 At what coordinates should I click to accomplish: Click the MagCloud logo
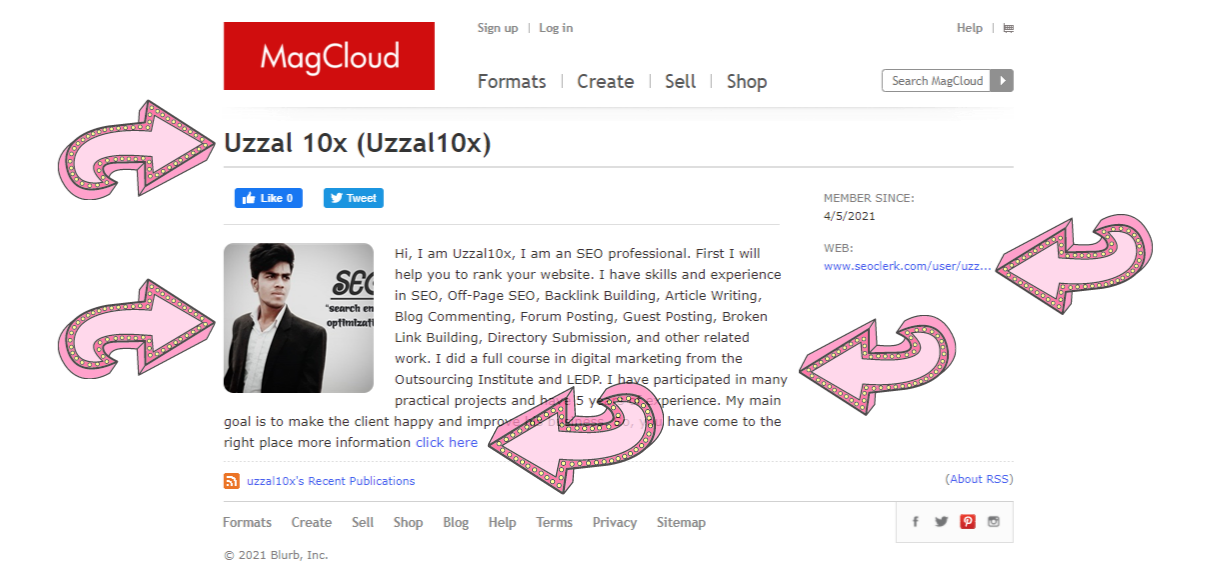coord(328,57)
